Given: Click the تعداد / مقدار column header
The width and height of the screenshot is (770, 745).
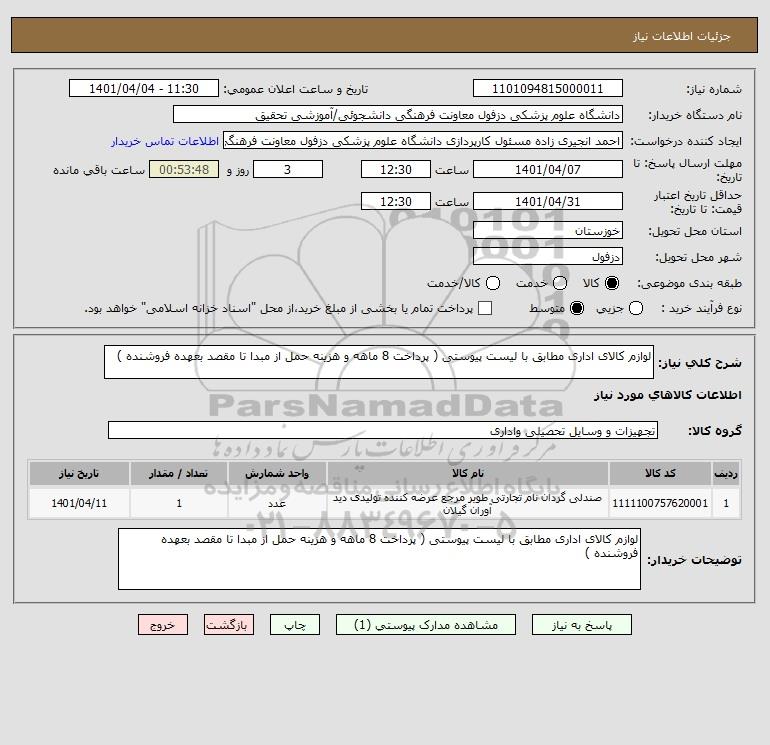Looking at the screenshot, I should (179, 473).
